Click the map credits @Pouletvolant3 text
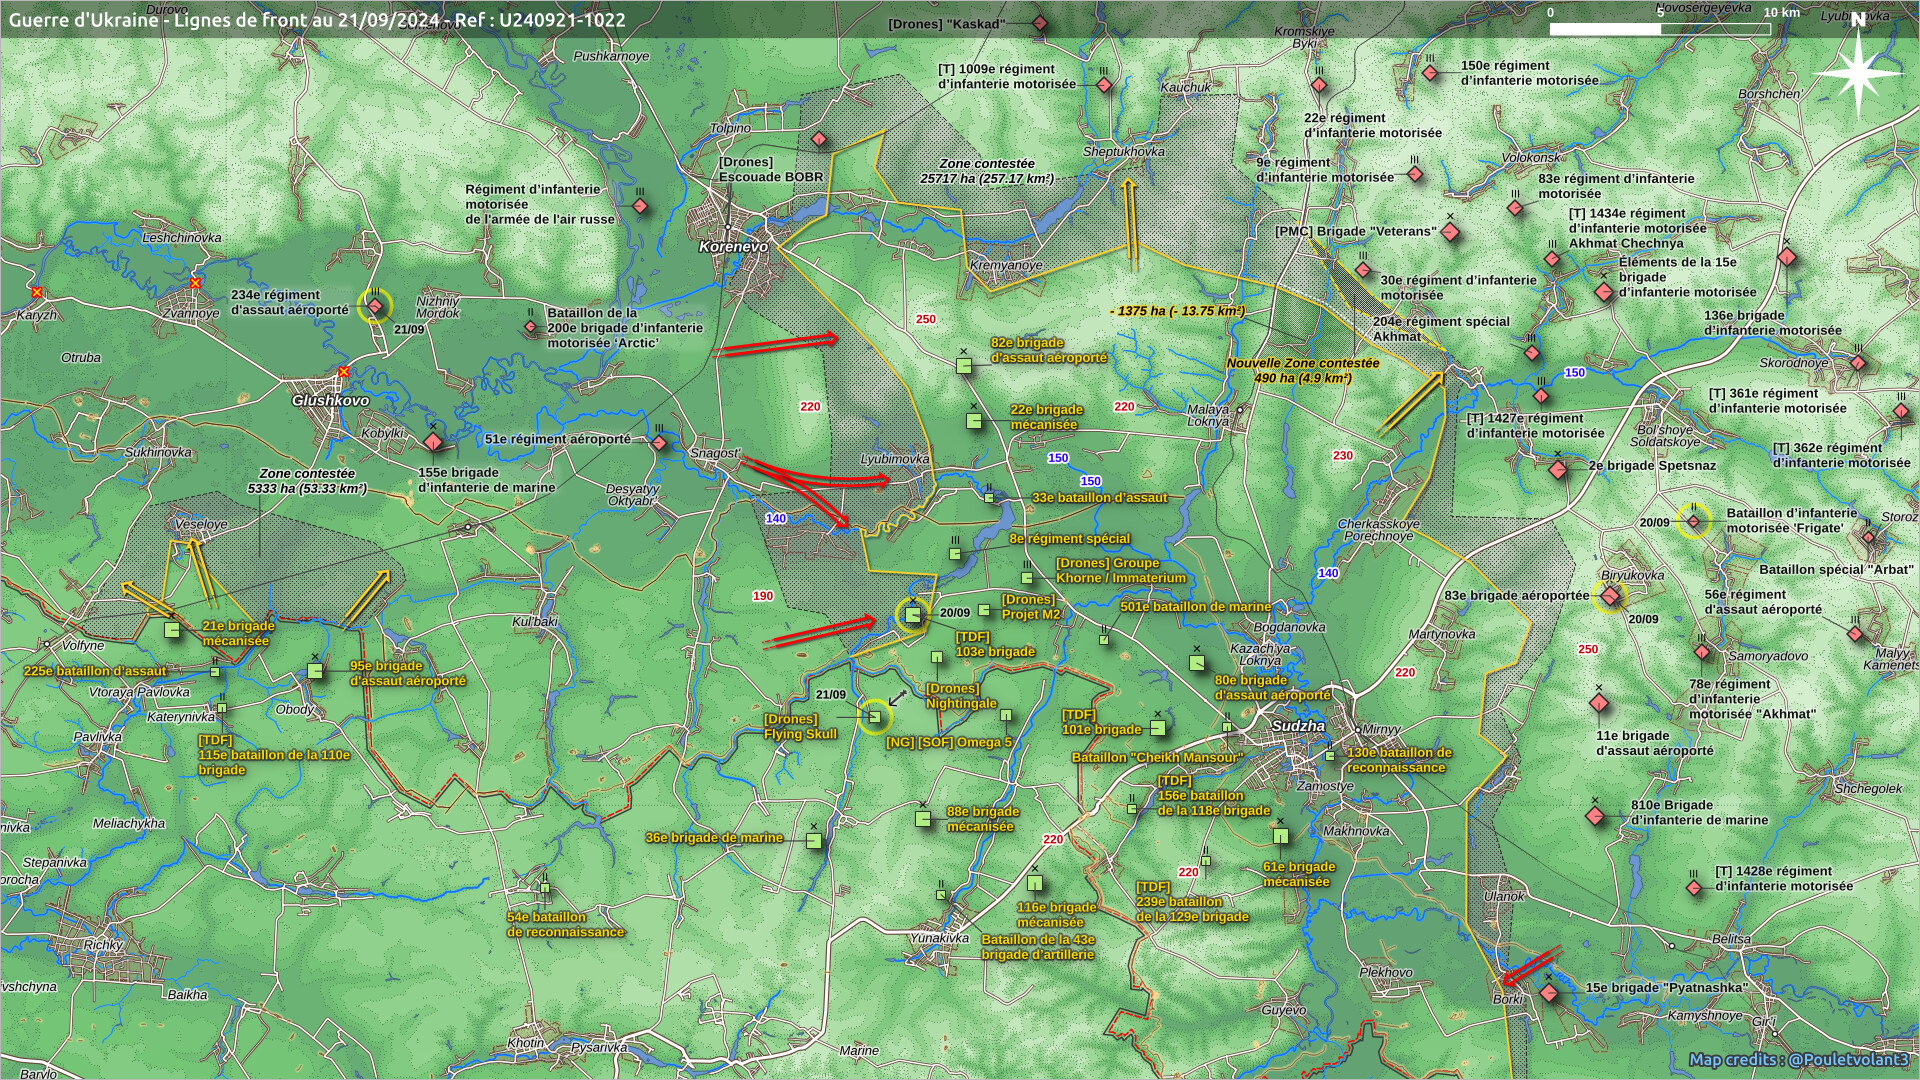 pyautogui.click(x=1798, y=1059)
